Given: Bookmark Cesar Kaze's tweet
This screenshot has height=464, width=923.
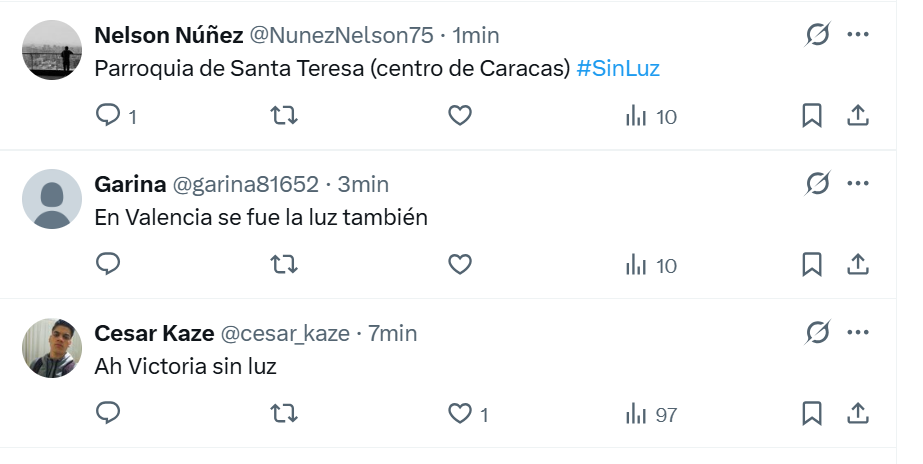Looking at the screenshot, I should 812,413.
